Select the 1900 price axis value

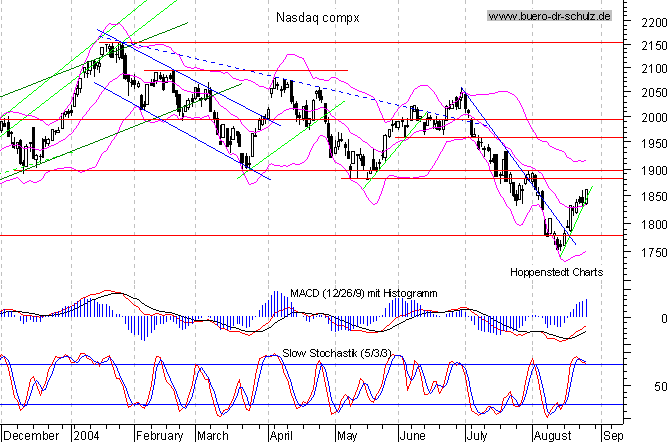pyautogui.click(x=650, y=170)
